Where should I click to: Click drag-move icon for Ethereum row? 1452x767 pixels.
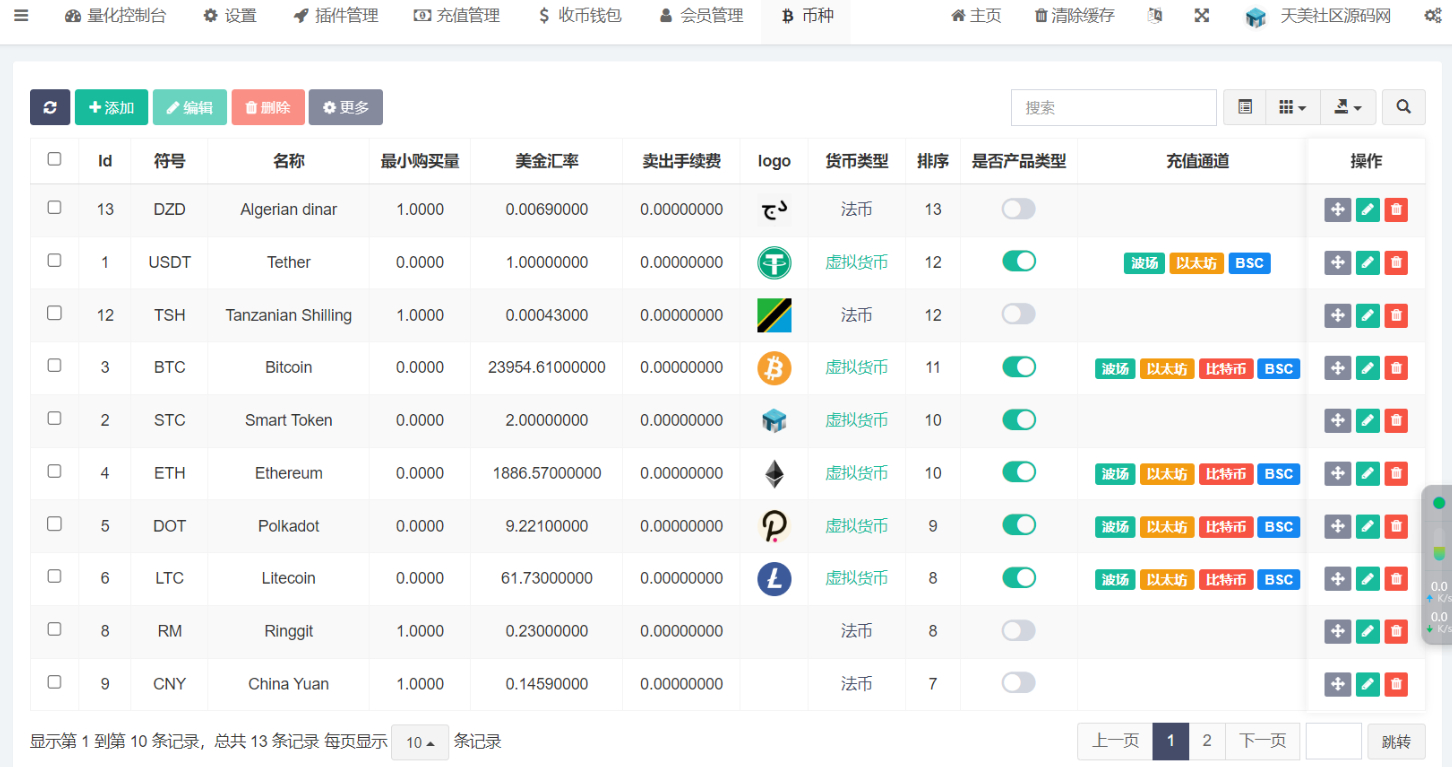click(x=1337, y=474)
